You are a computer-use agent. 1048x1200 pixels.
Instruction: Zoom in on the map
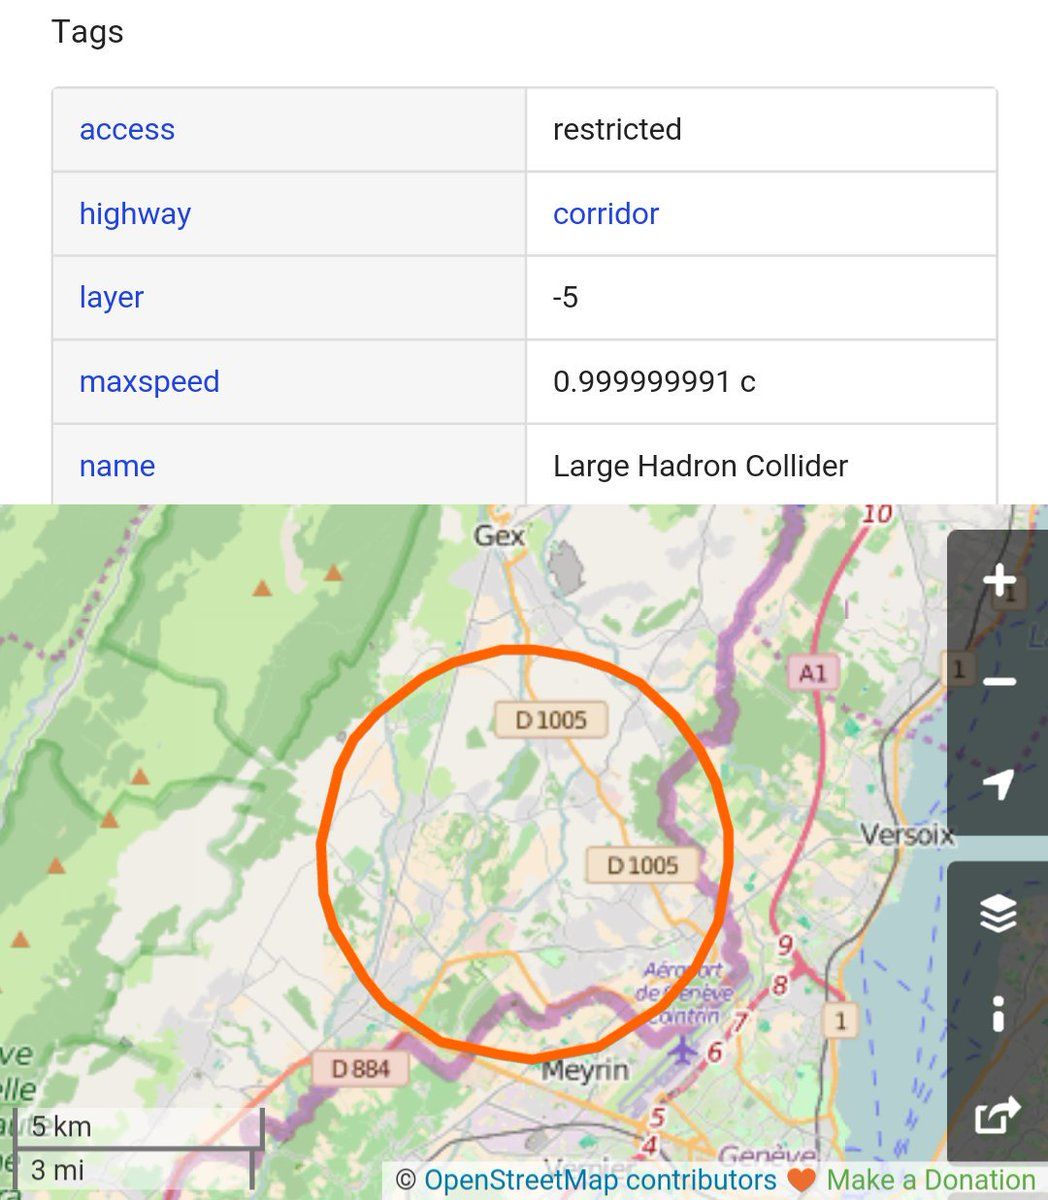tap(999, 581)
